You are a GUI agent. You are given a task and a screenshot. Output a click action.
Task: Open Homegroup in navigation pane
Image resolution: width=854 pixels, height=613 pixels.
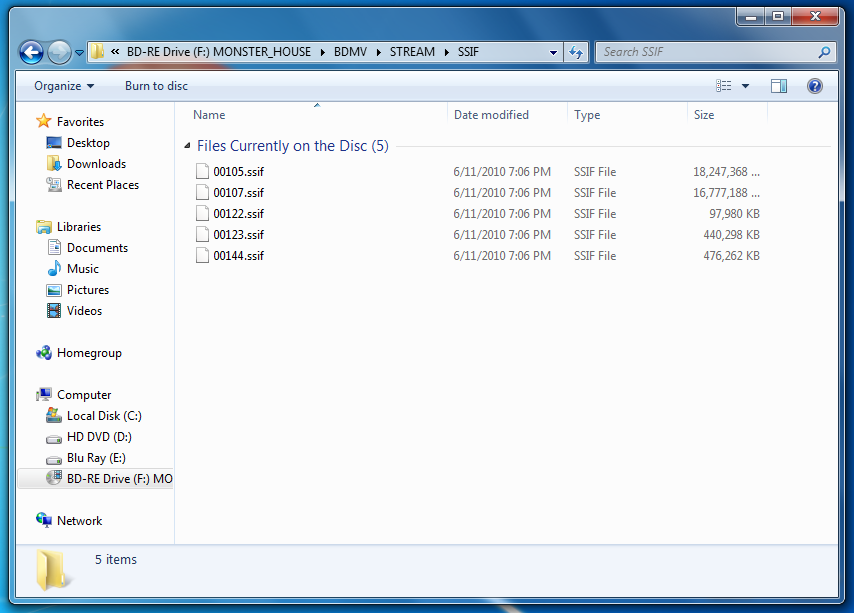tap(89, 353)
